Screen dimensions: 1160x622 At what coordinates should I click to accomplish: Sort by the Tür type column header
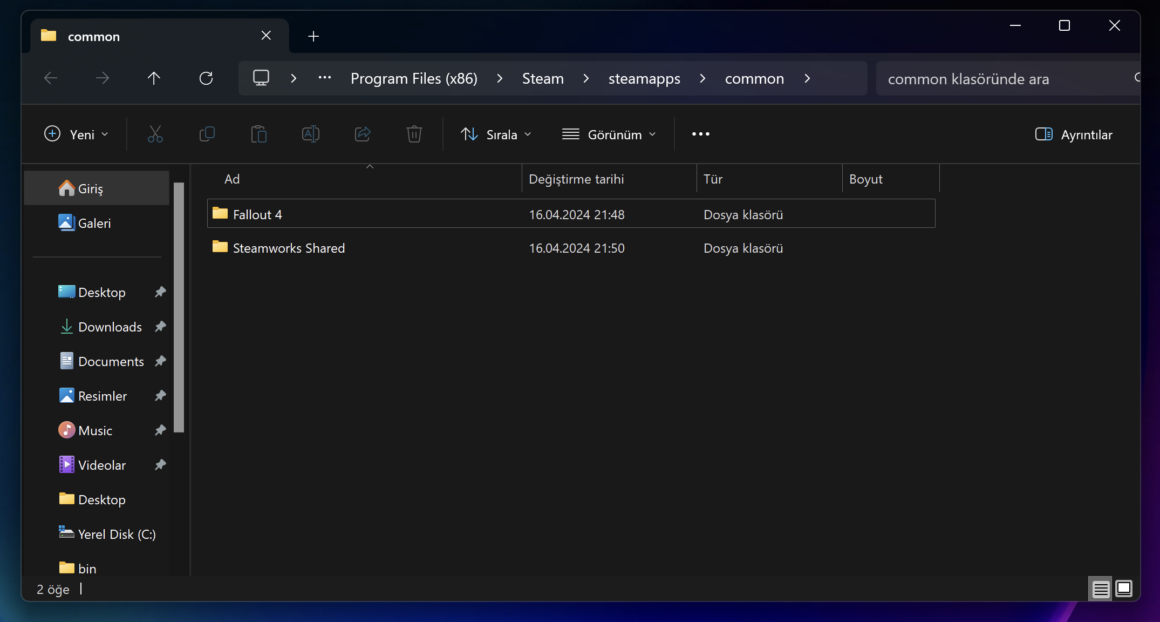pos(769,179)
